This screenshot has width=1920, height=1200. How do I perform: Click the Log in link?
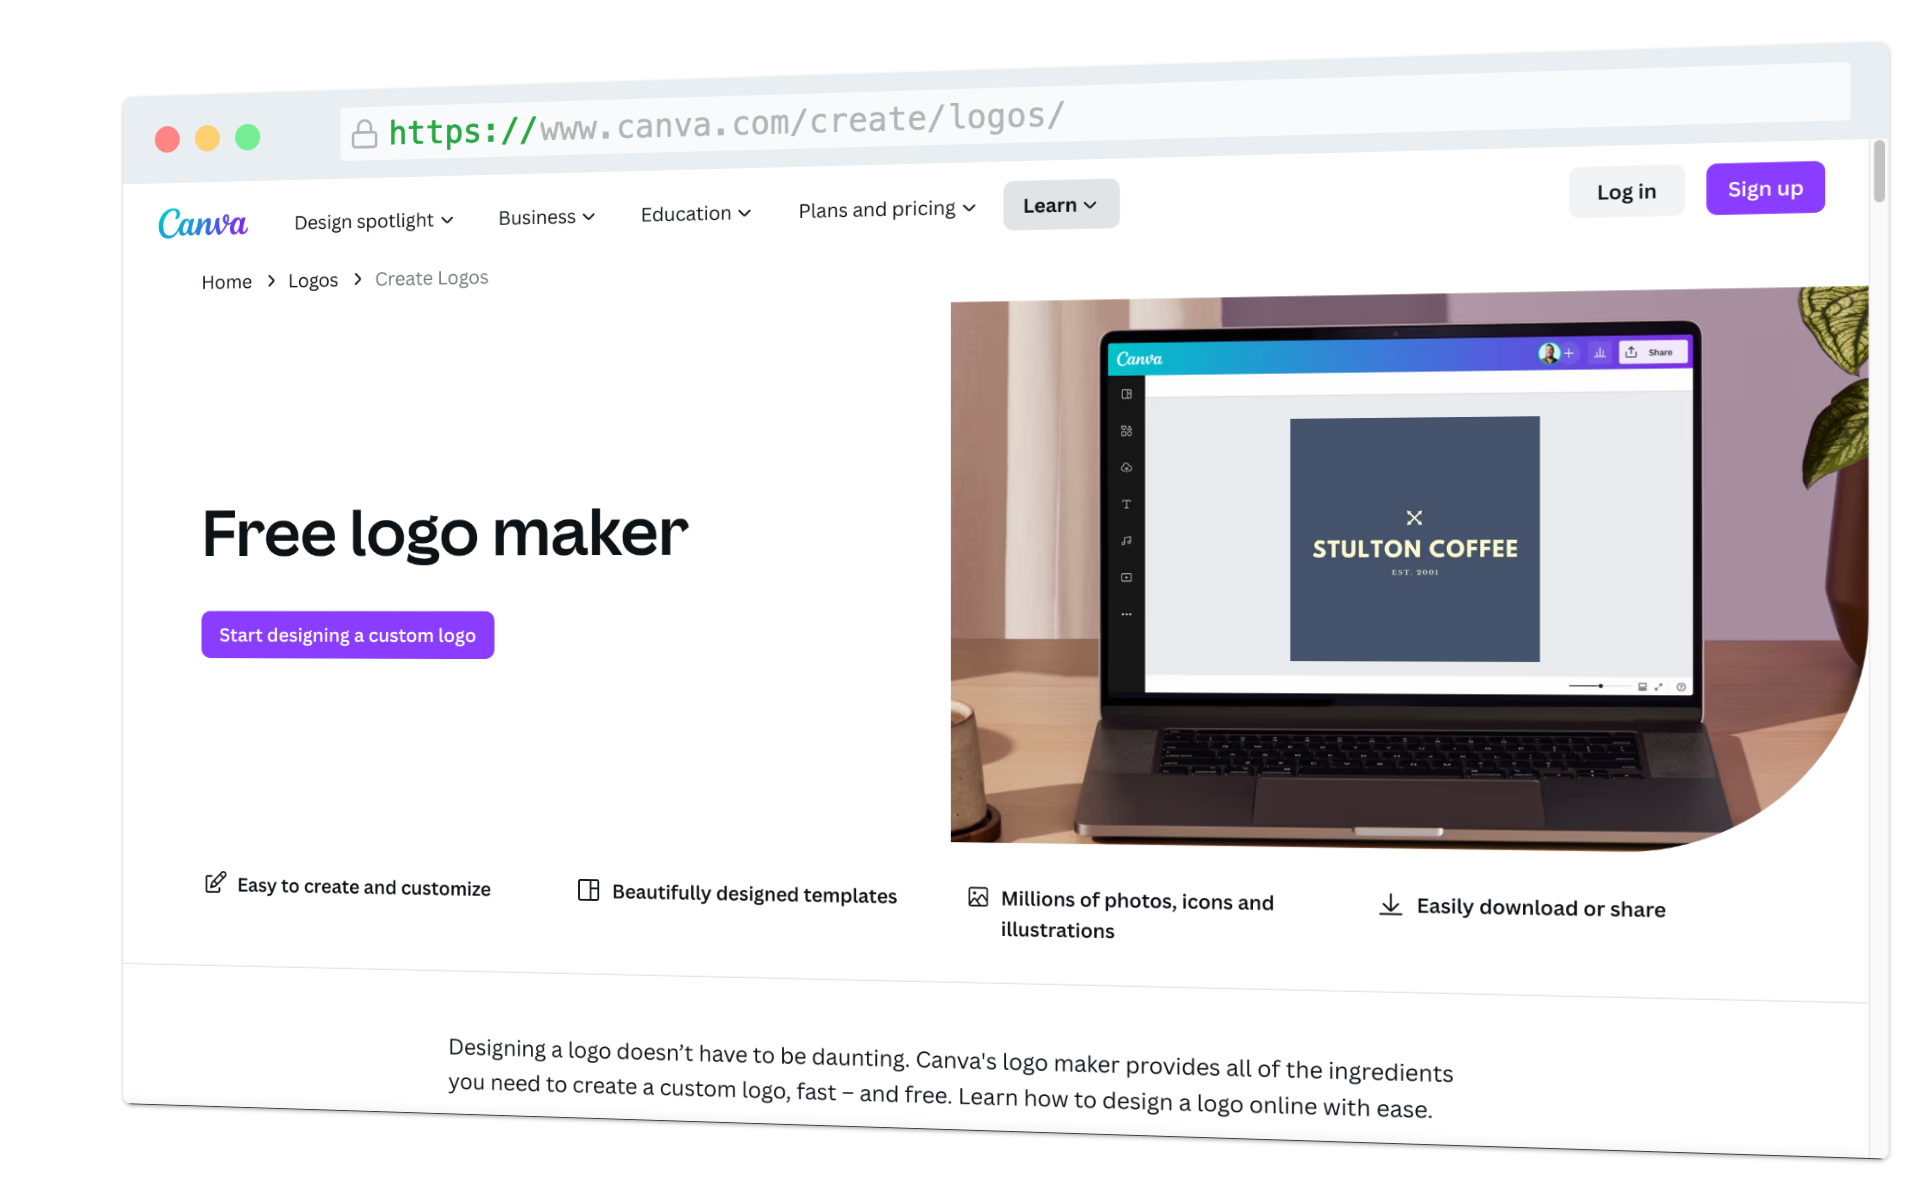click(1626, 189)
